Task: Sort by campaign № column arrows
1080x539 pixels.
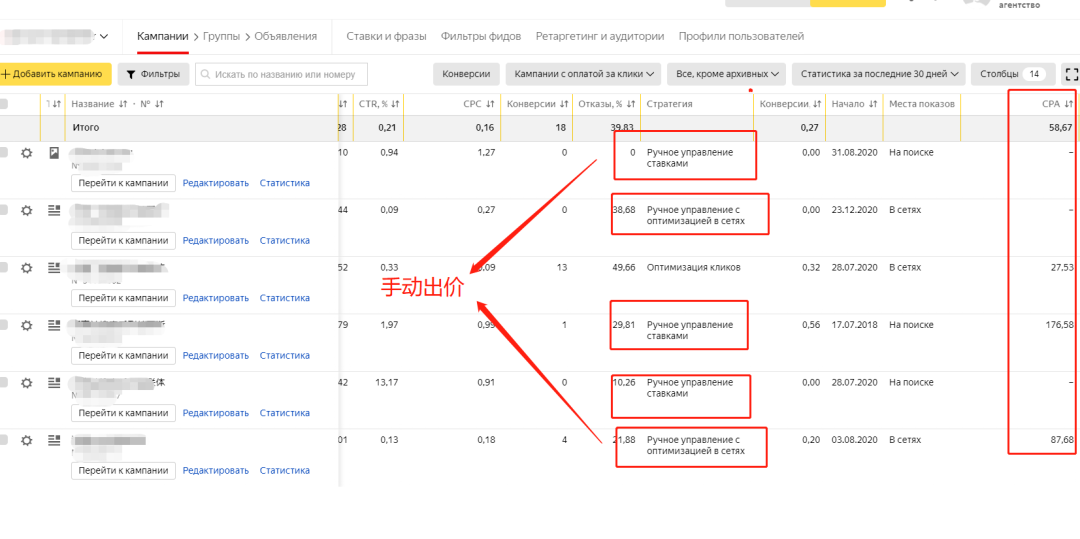Action: (x=158, y=104)
